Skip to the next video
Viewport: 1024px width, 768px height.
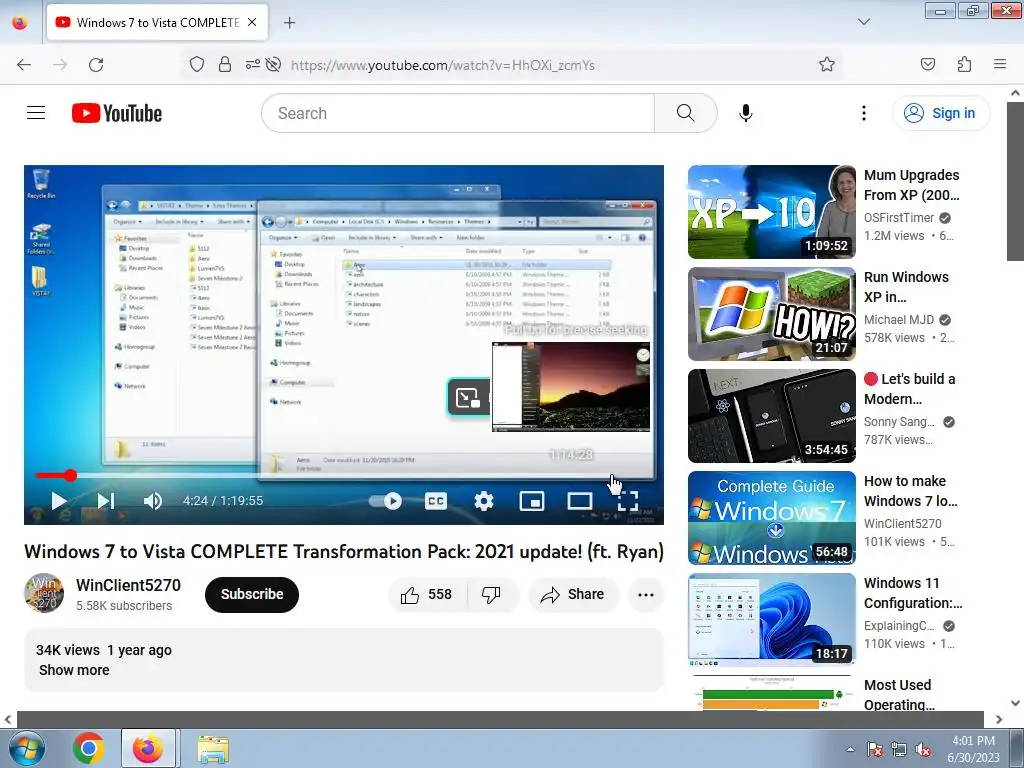(106, 501)
